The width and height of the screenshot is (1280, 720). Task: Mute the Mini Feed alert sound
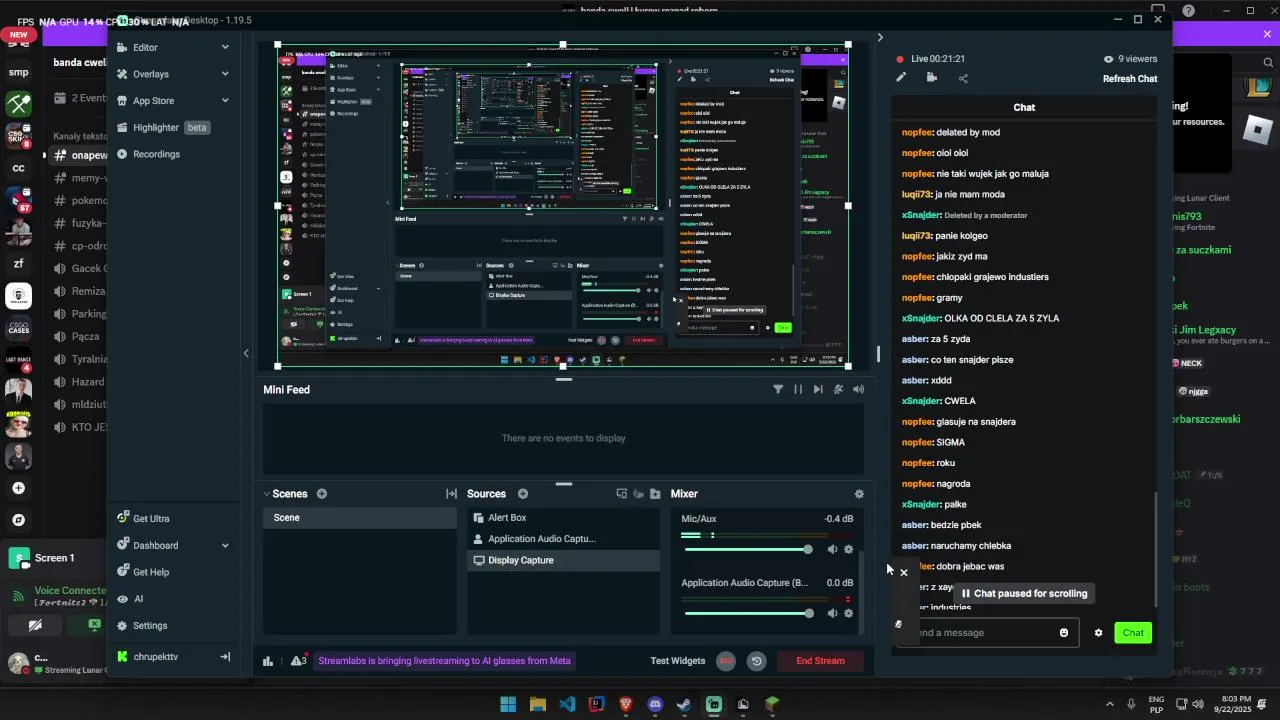pos(858,390)
